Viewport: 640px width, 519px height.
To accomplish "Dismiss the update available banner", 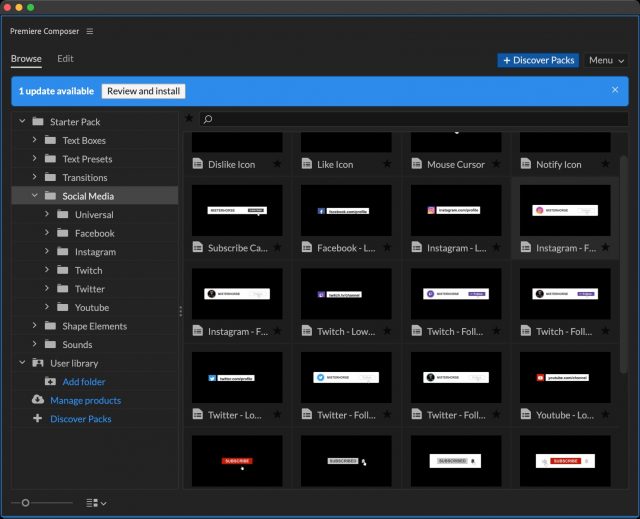I will tap(615, 90).
